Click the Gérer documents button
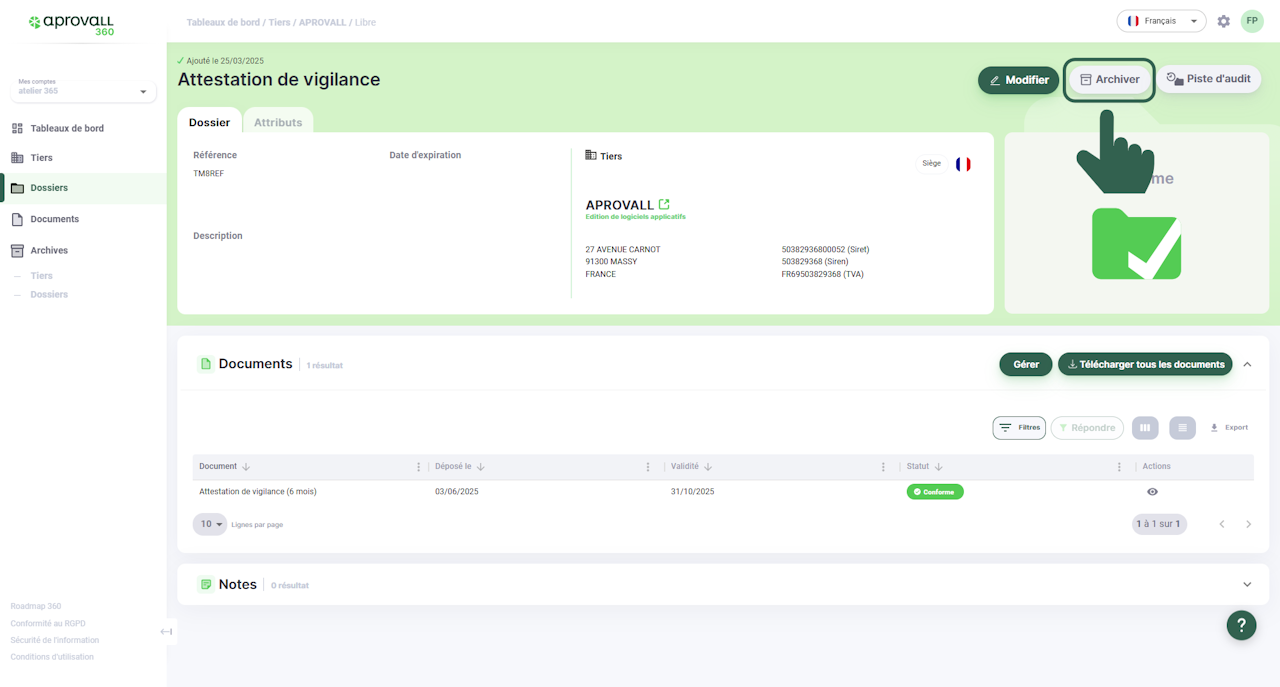This screenshot has width=1280, height=687. pyautogui.click(x=1026, y=365)
